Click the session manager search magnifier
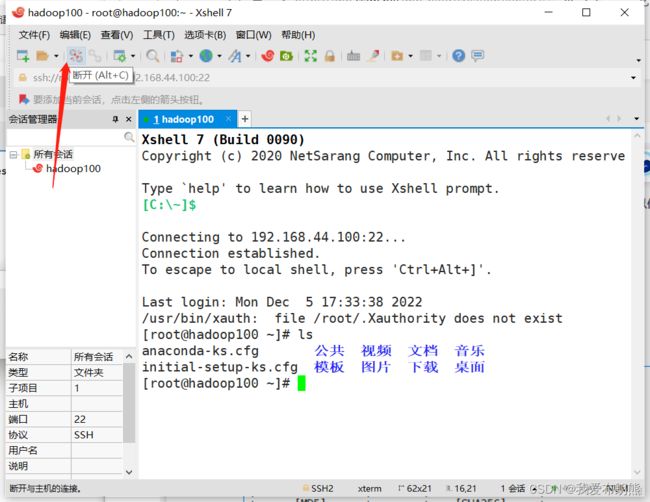This screenshot has height=502, width=650. coord(129,137)
